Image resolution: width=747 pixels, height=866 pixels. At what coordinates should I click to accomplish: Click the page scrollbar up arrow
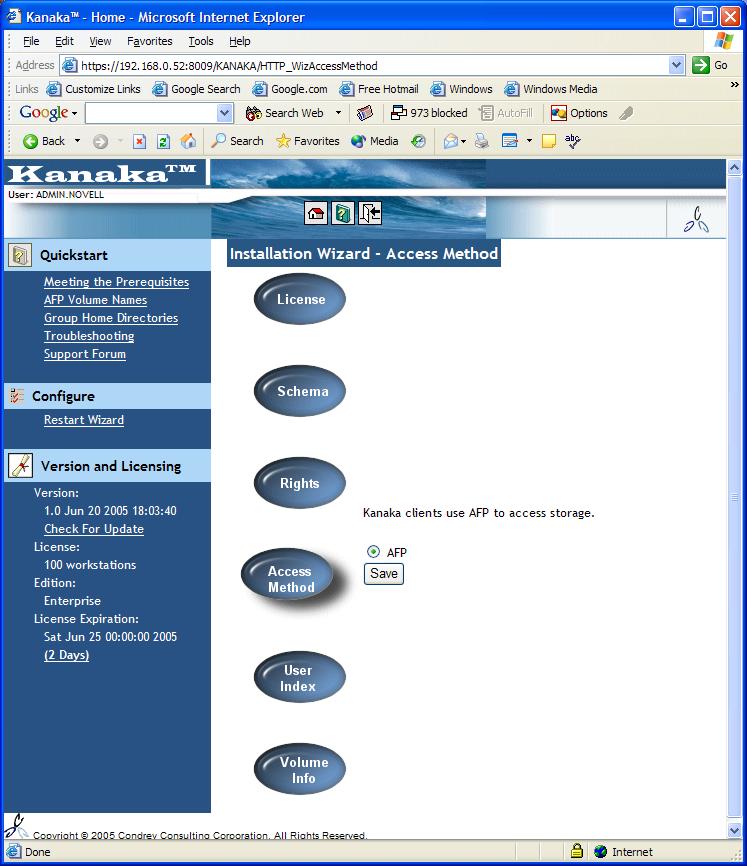click(734, 167)
